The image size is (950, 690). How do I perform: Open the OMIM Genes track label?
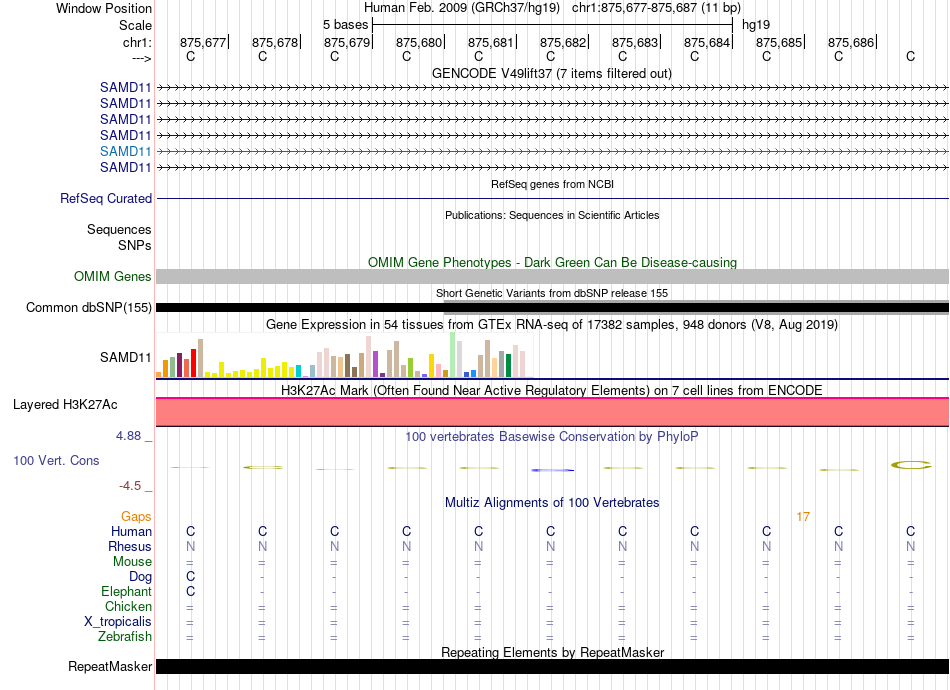point(113,277)
